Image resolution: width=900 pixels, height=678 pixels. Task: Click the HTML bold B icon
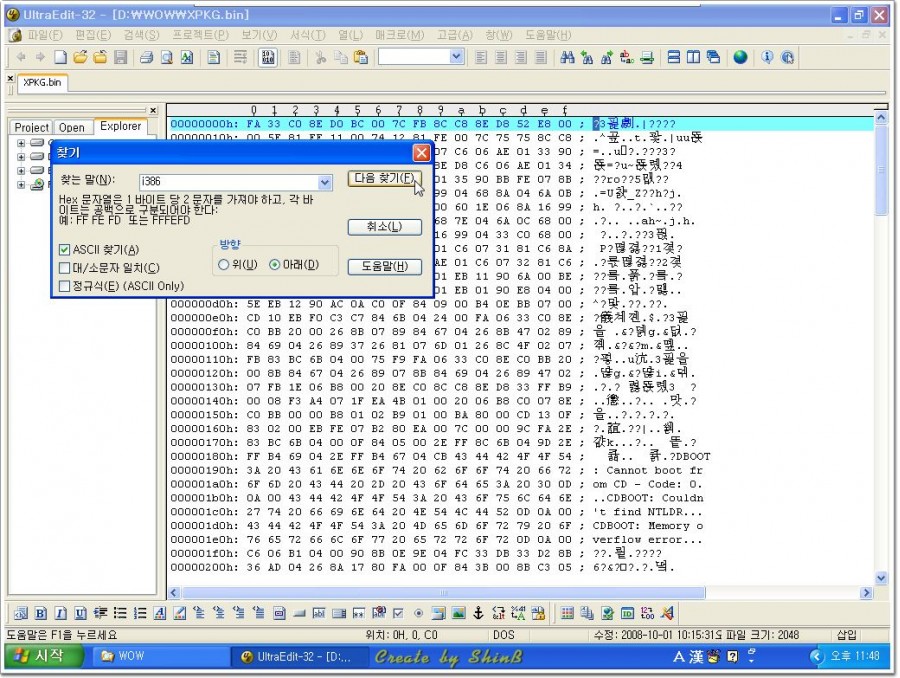[41, 613]
